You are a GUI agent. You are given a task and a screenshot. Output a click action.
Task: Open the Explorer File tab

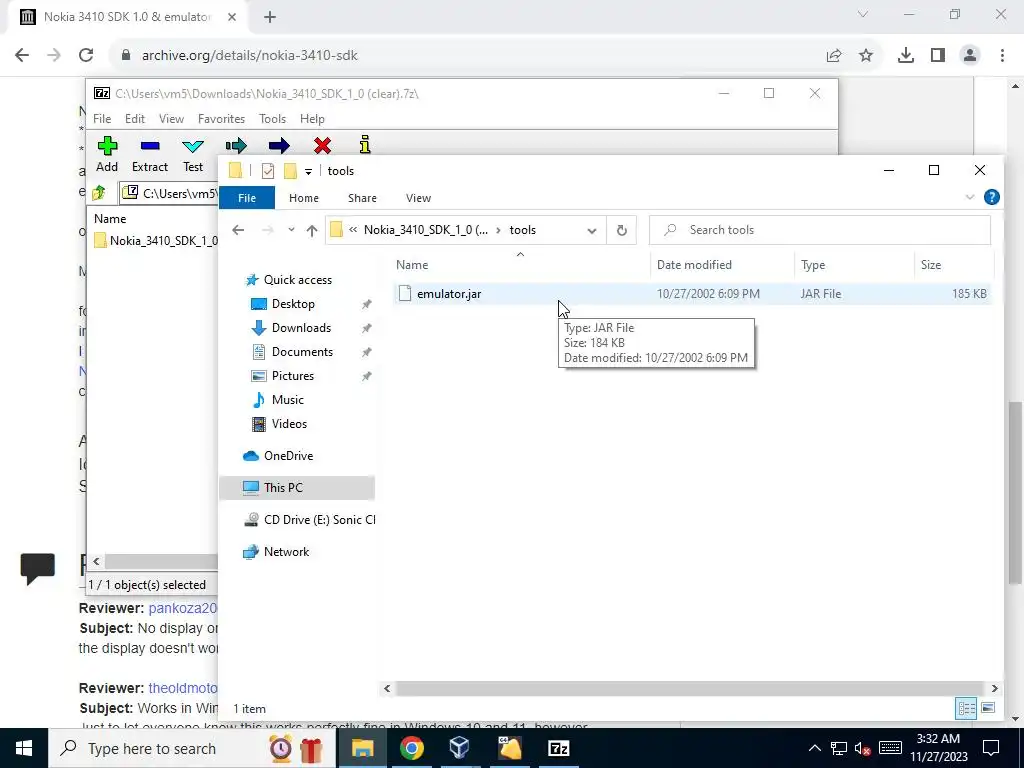click(x=247, y=198)
